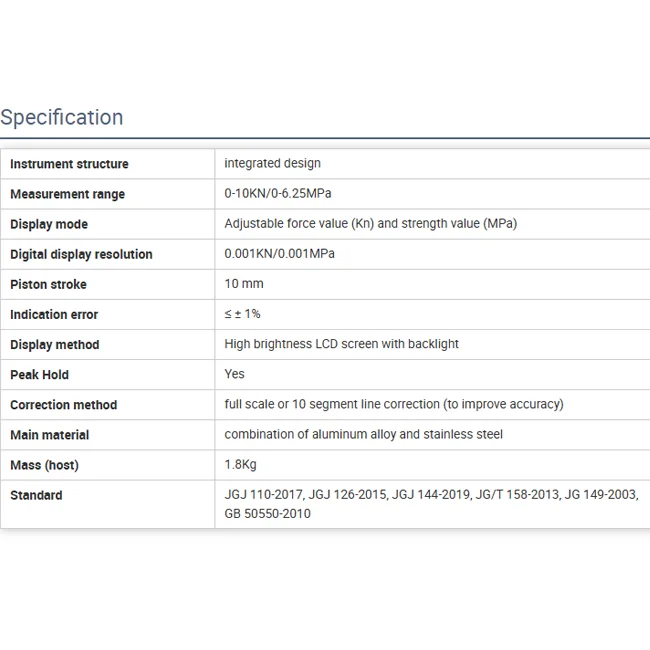Viewport: 650px width, 650px height.
Task: Select the Indication error label
Action: (54, 314)
